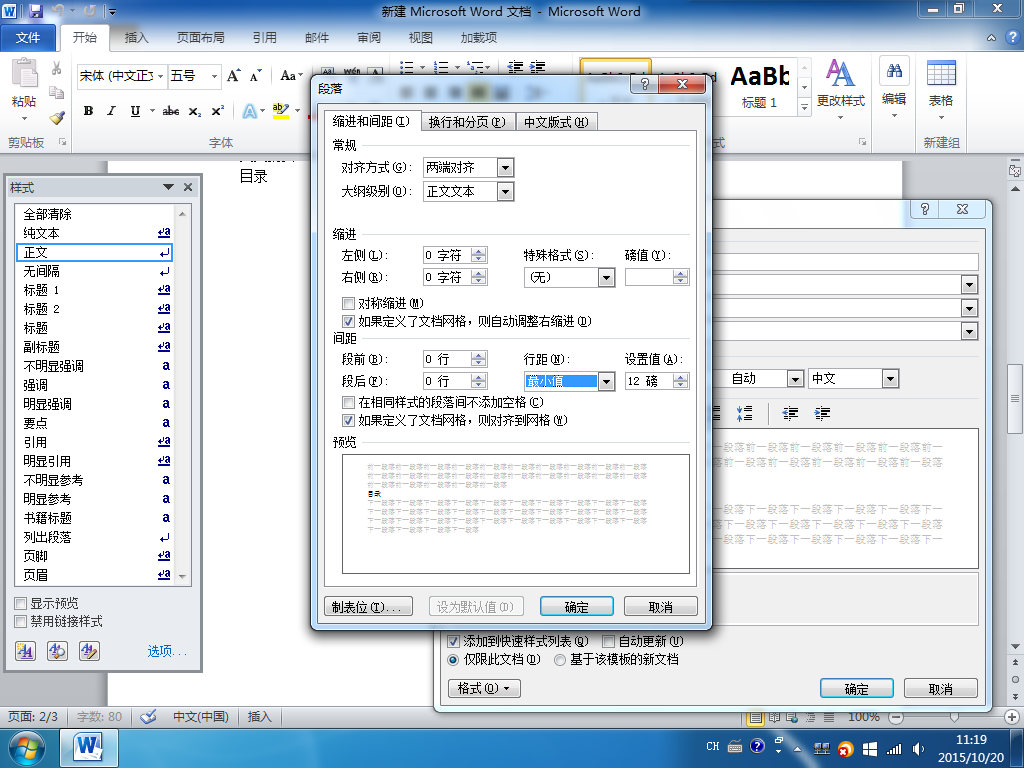This screenshot has width=1024, height=768.
Task: Enable the Automatically update checkbox
Action: [x=608, y=641]
